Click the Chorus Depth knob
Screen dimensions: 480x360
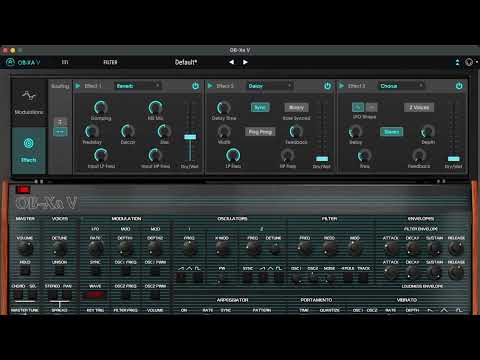pyautogui.click(x=428, y=131)
